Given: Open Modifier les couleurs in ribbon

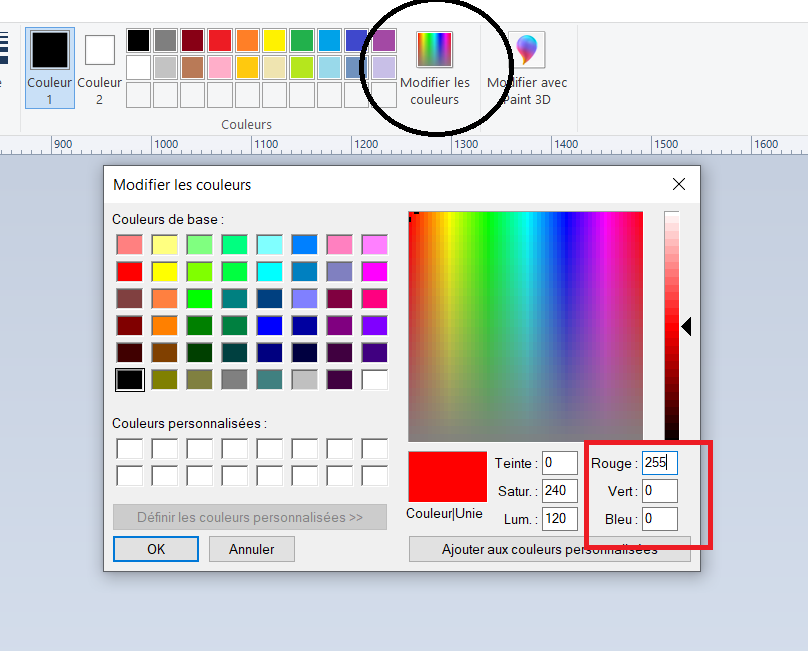Looking at the screenshot, I should (434, 68).
